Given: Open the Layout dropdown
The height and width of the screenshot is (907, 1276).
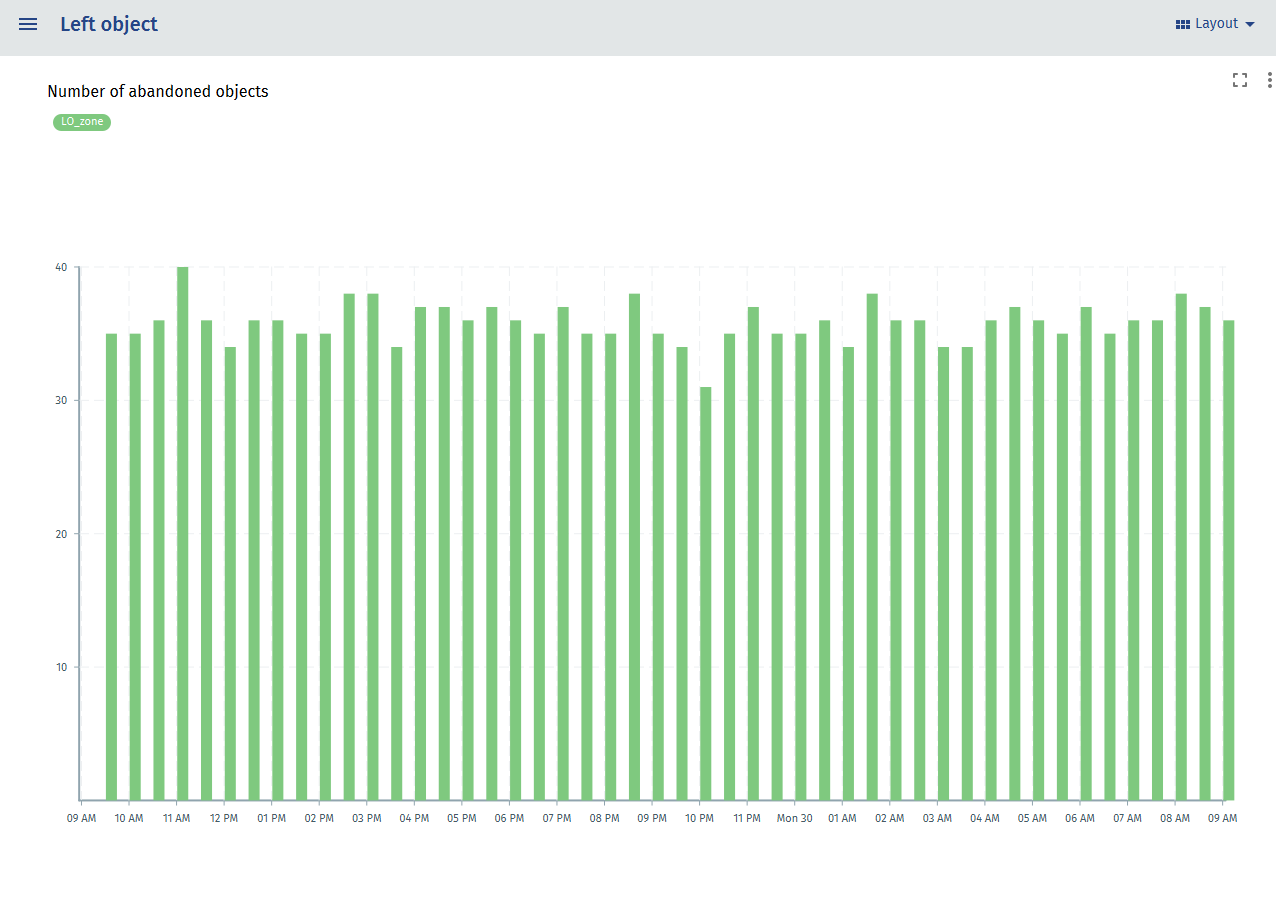Looking at the screenshot, I should tap(1215, 24).
